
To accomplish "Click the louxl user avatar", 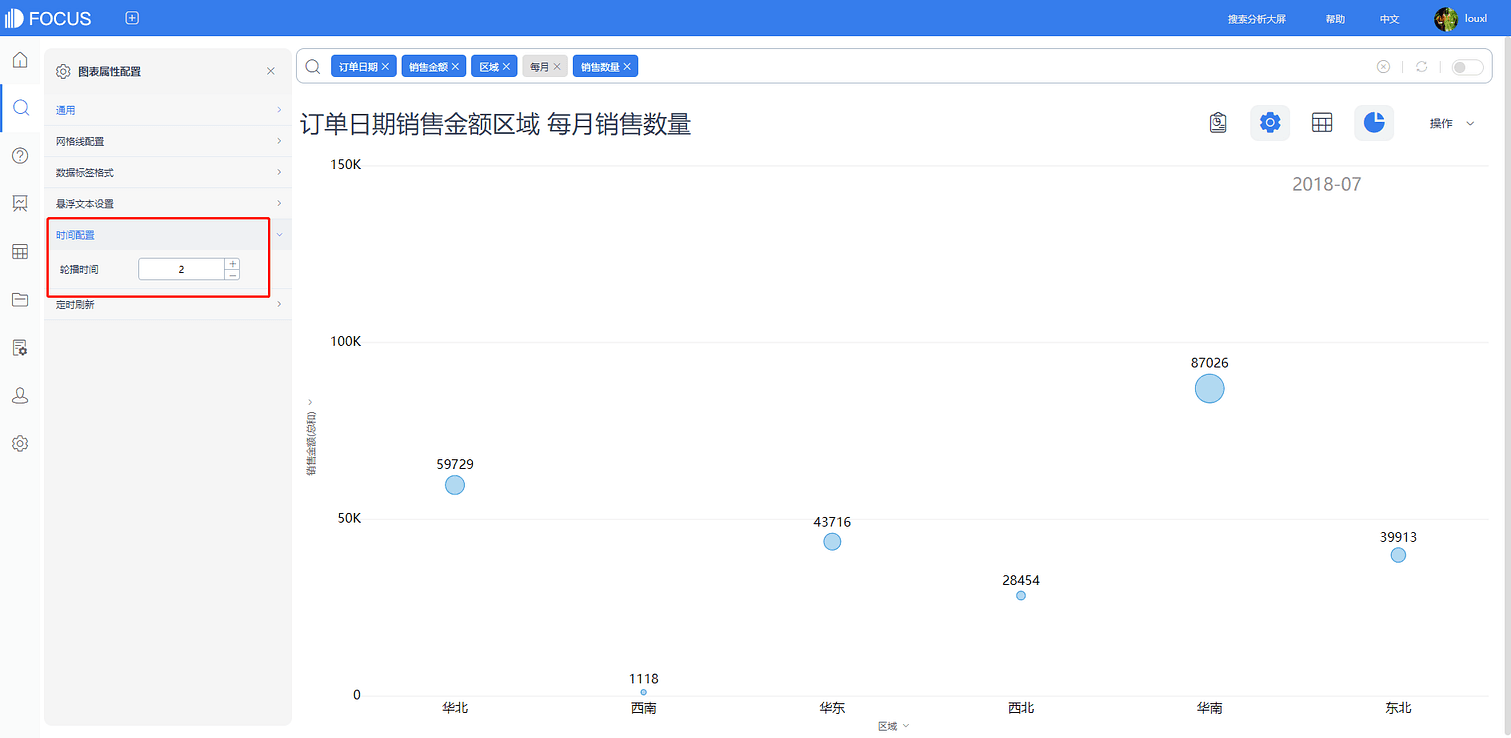I will [x=1445, y=19].
